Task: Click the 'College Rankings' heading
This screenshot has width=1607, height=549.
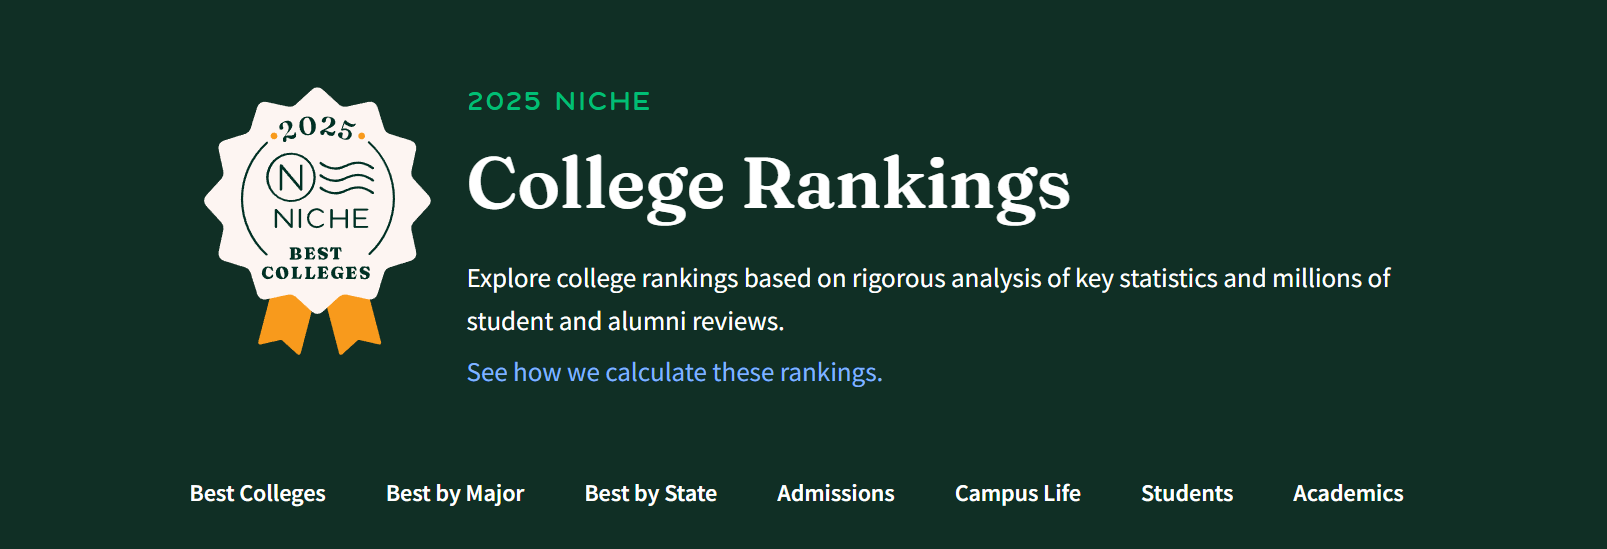Action: point(768,185)
